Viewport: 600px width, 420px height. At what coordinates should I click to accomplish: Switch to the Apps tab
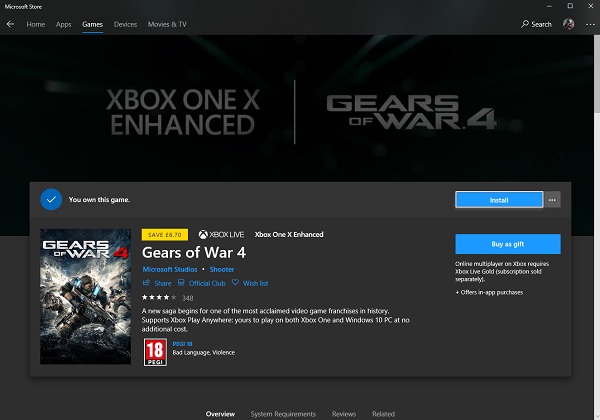point(64,24)
